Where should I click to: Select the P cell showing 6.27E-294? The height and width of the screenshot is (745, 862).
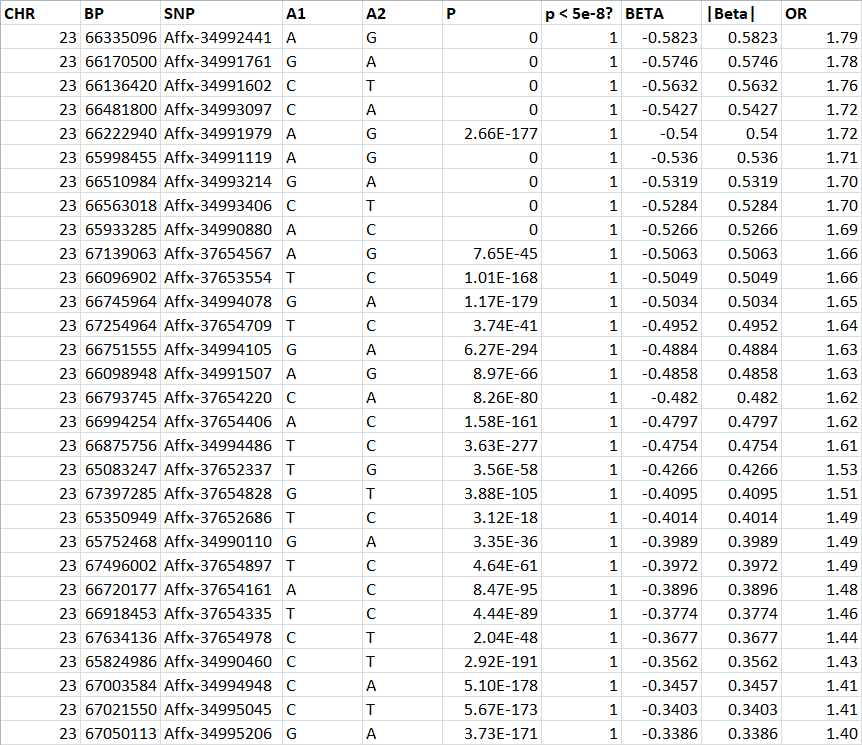491,350
